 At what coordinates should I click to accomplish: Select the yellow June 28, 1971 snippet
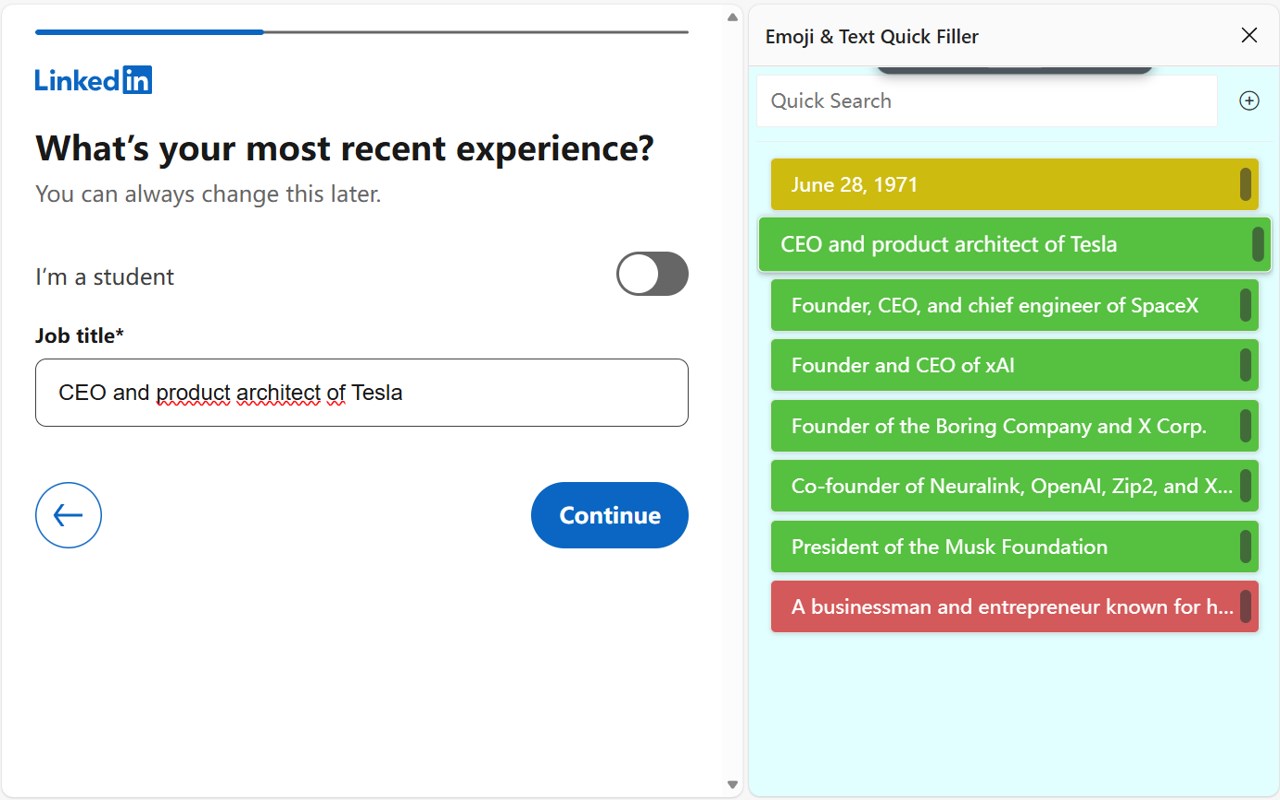coord(1000,185)
